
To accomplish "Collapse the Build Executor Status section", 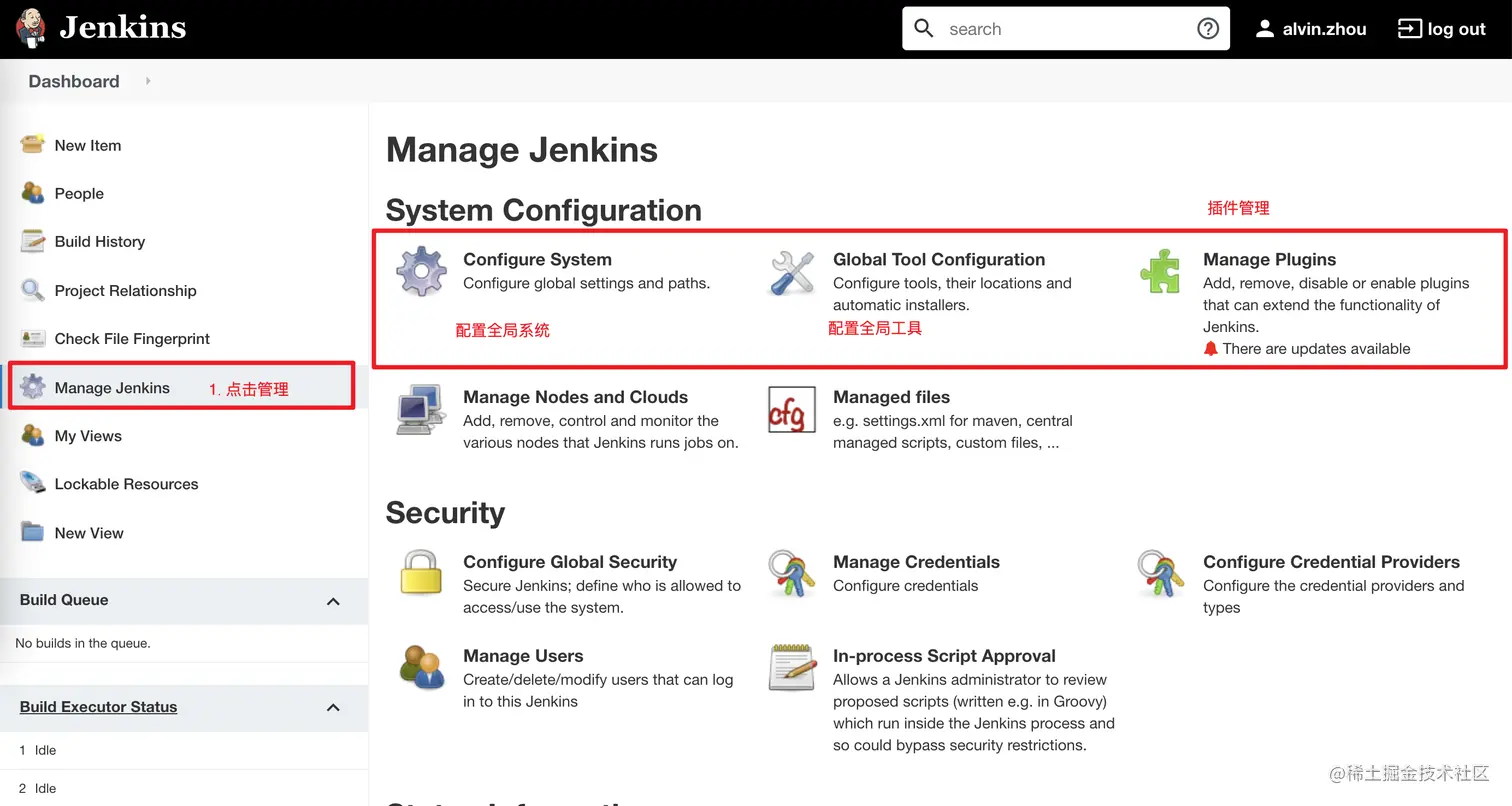I will tap(333, 708).
